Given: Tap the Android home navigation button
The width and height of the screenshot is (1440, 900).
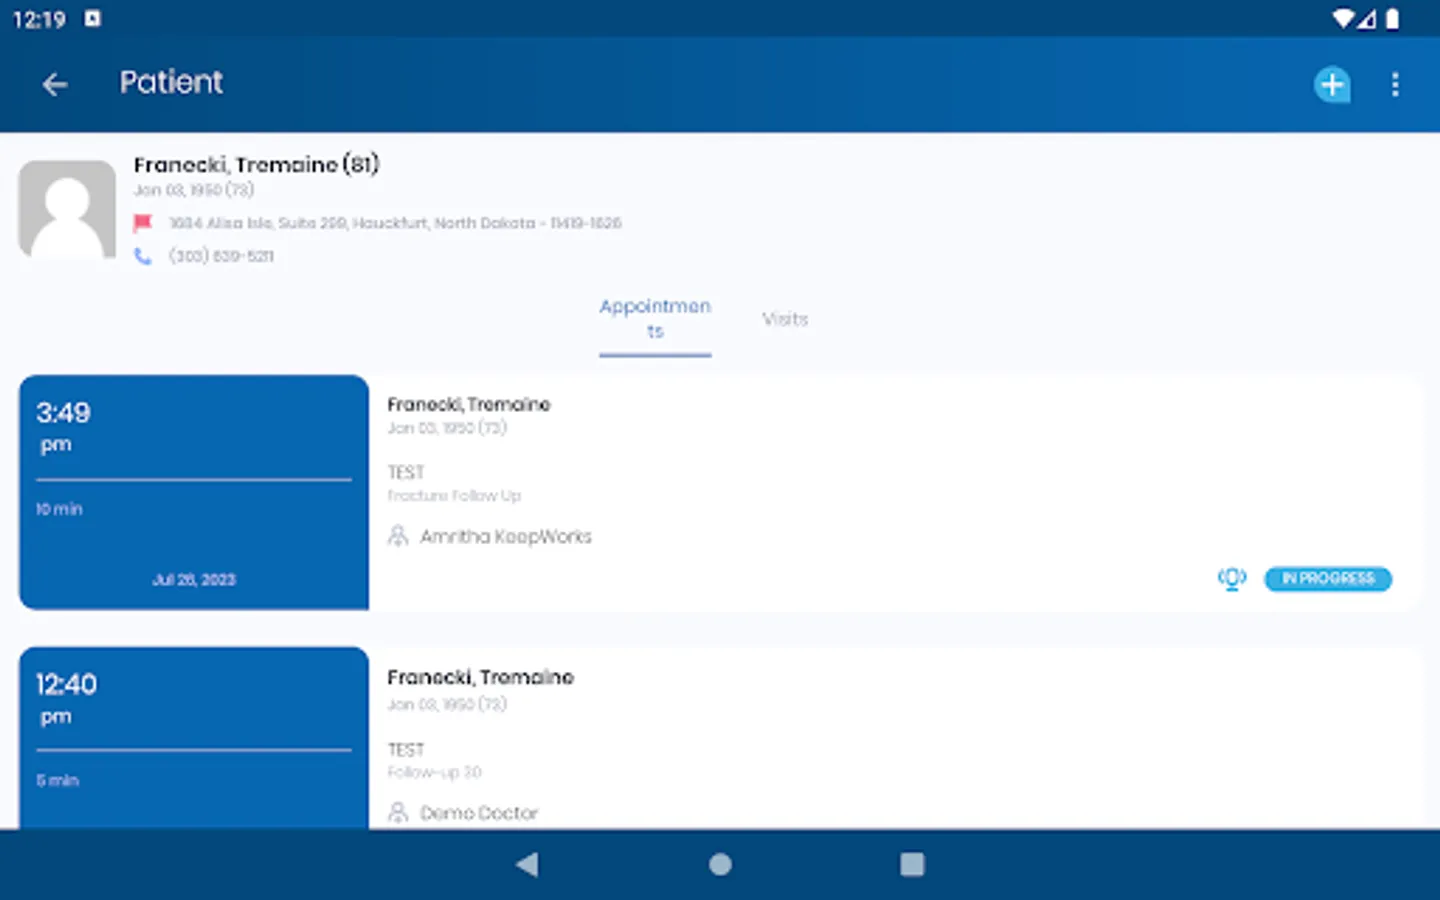Looking at the screenshot, I should coord(720,864).
